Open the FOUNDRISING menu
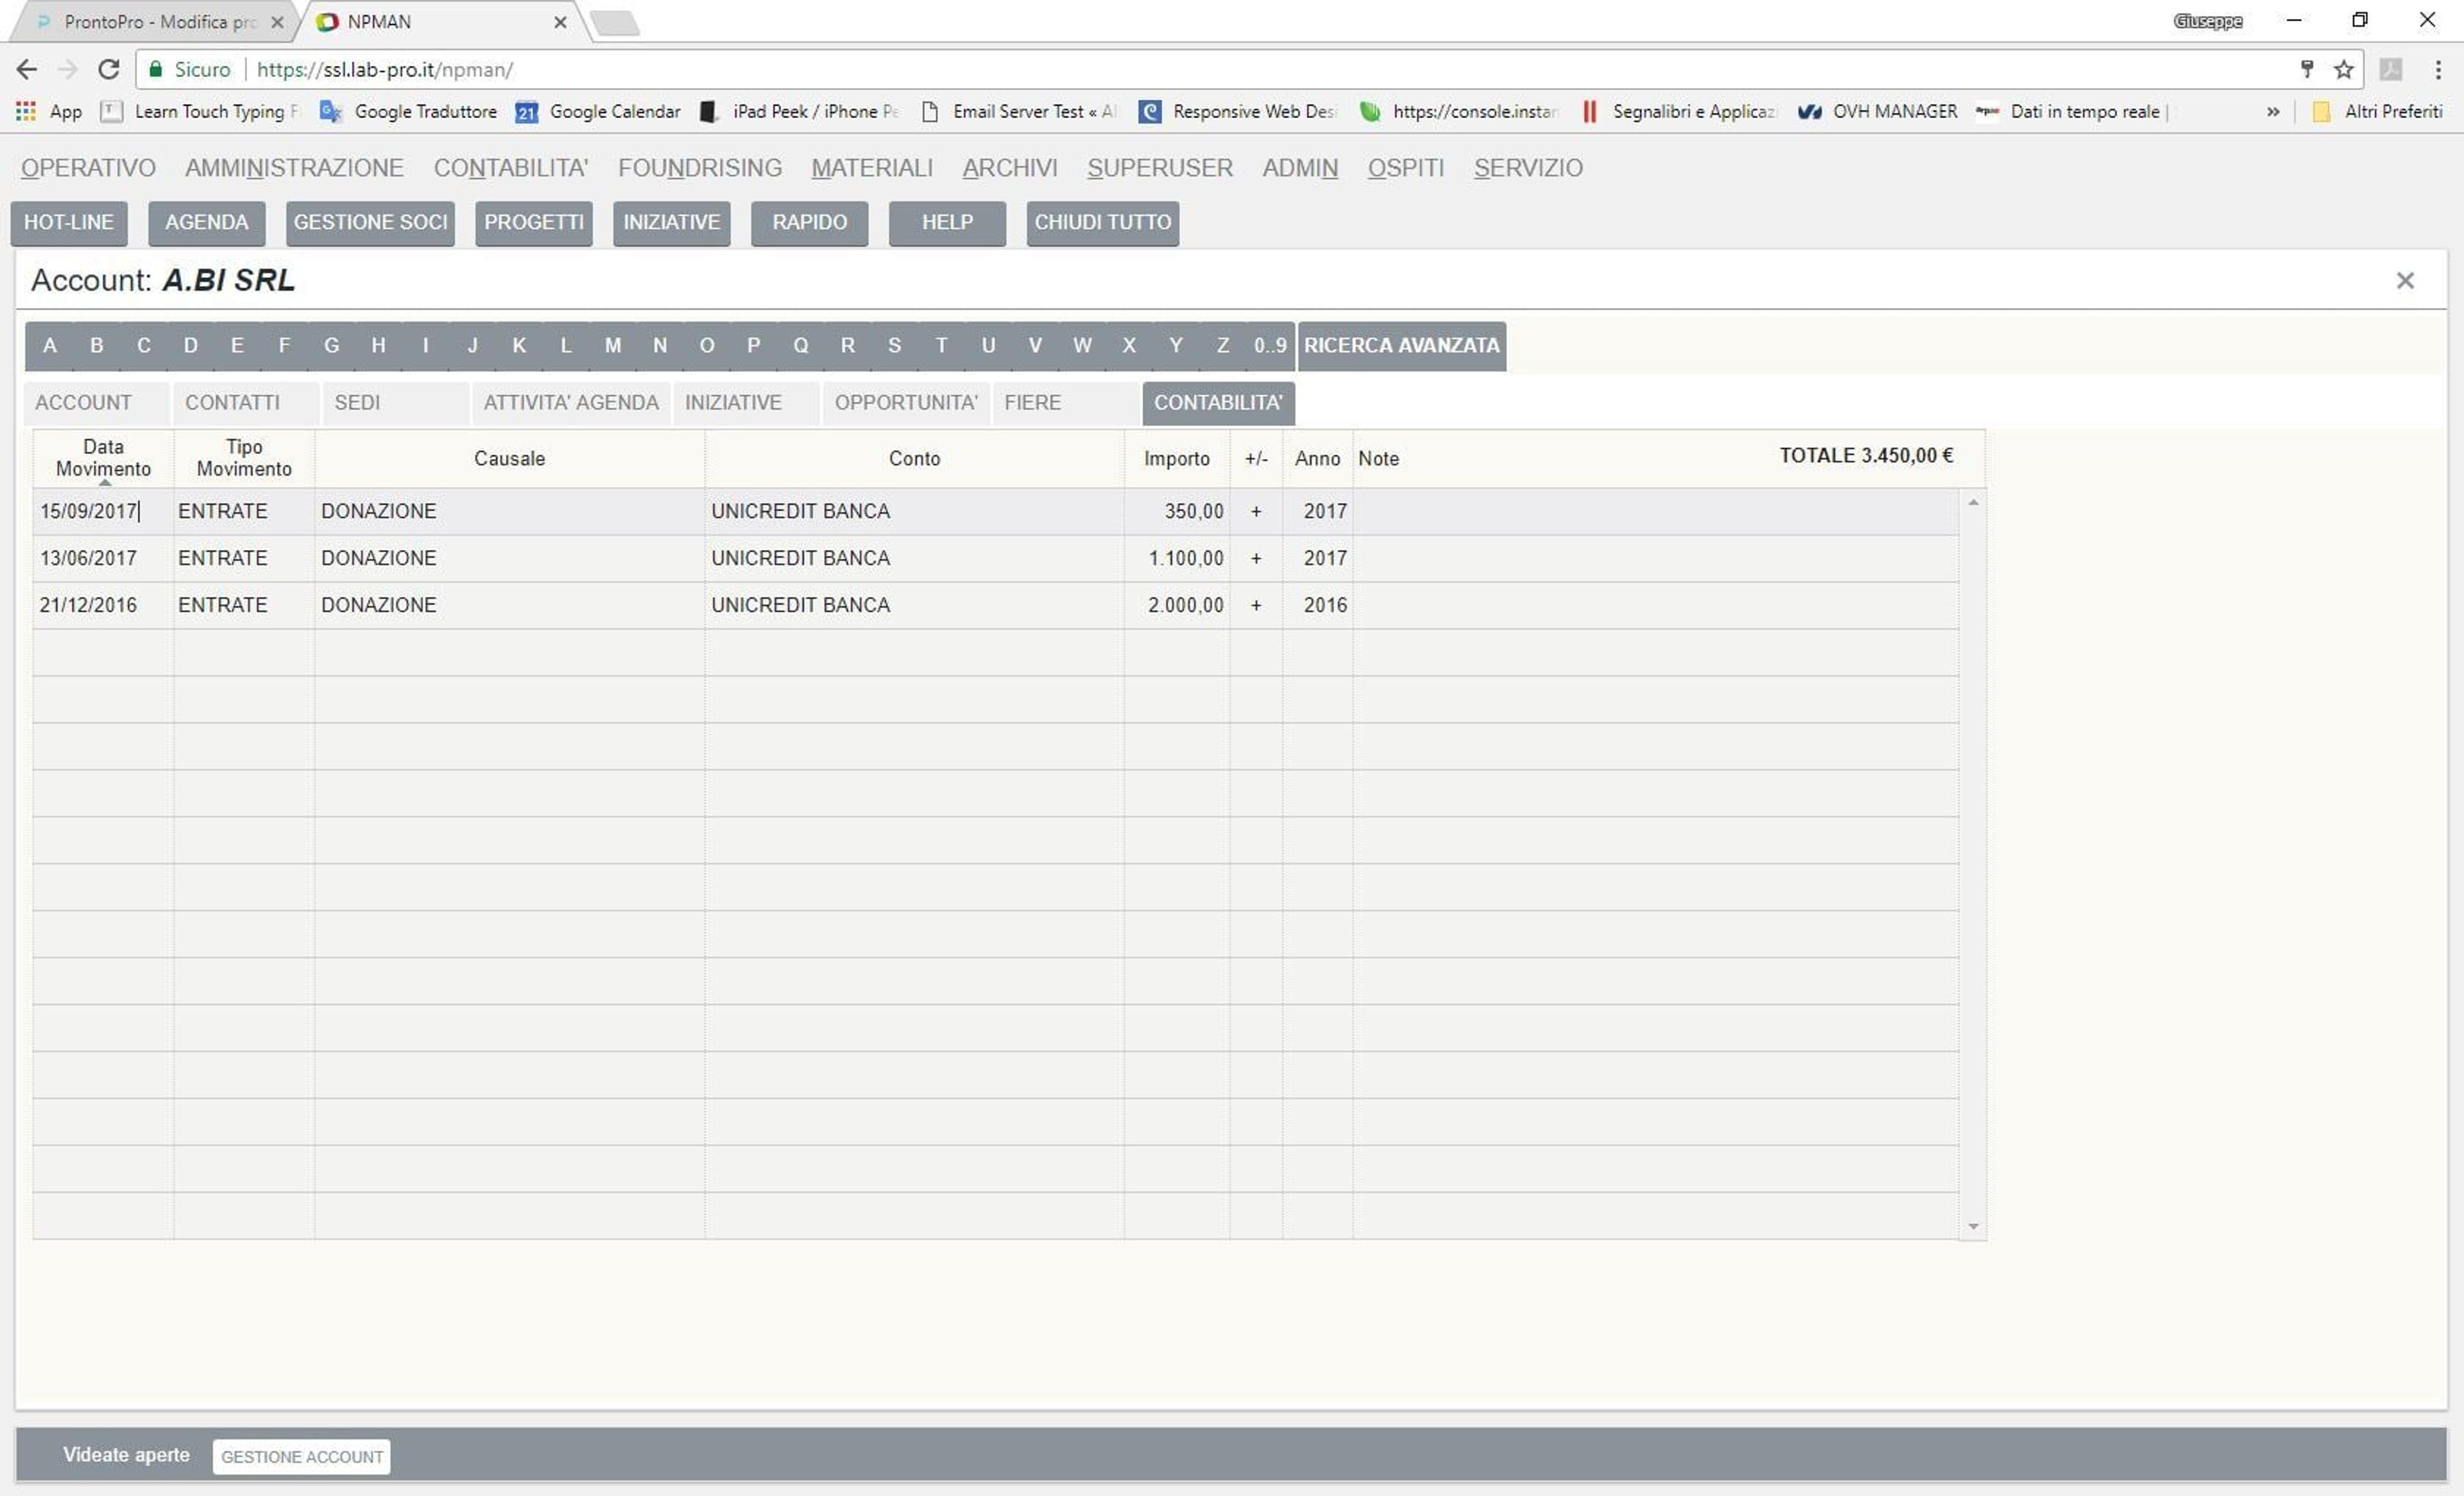The height and width of the screenshot is (1496, 2464). tap(700, 168)
